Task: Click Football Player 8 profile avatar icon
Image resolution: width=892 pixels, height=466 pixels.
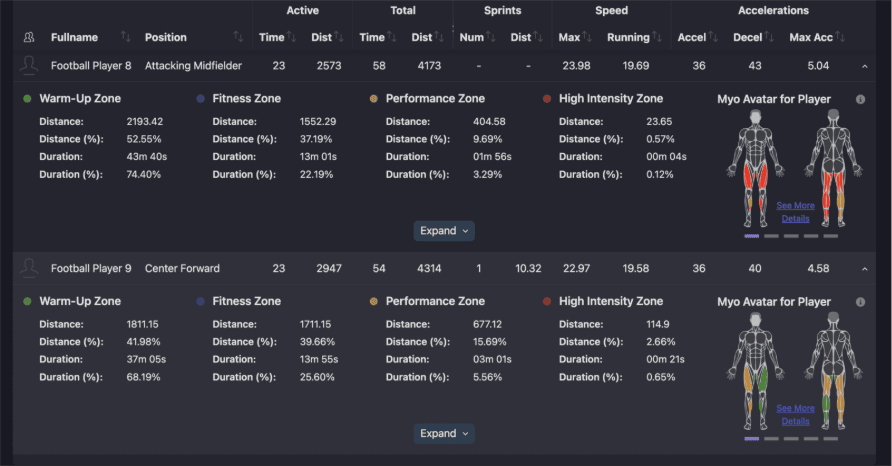Action: click(x=29, y=65)
